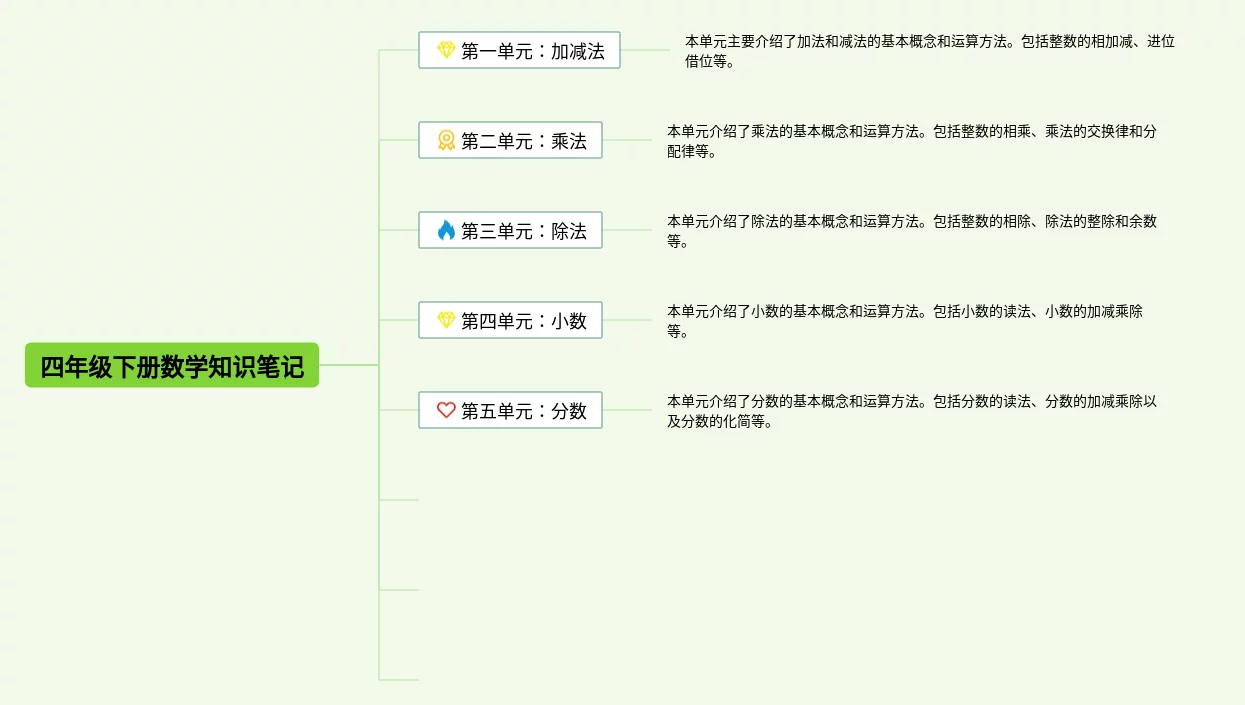Select the 第二单元：乘法 node

510,140
